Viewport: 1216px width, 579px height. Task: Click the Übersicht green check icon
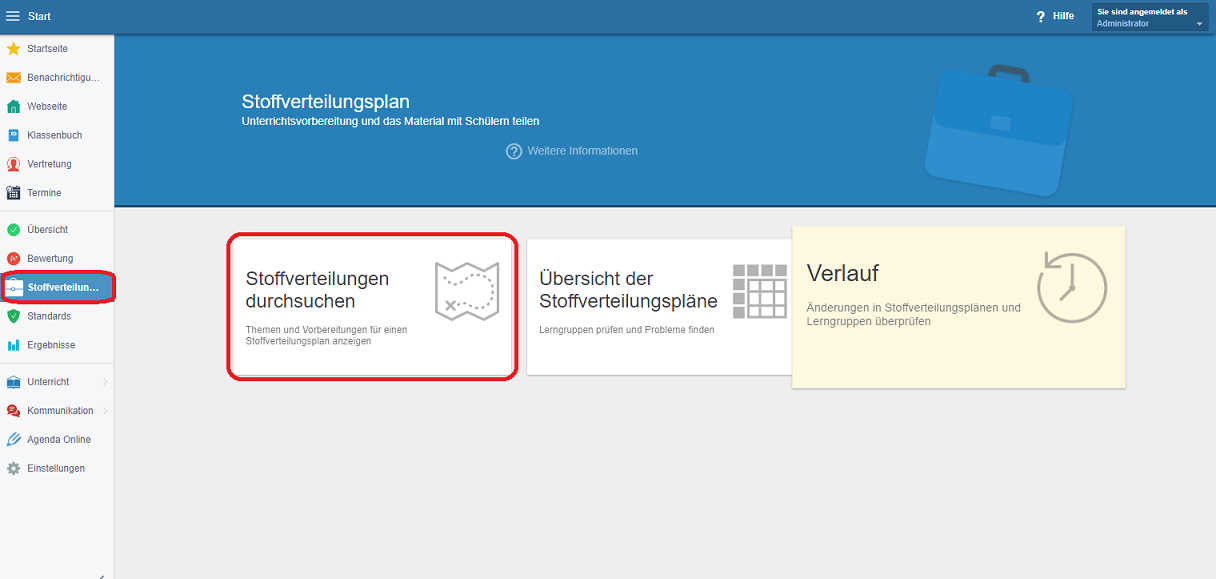13,230
